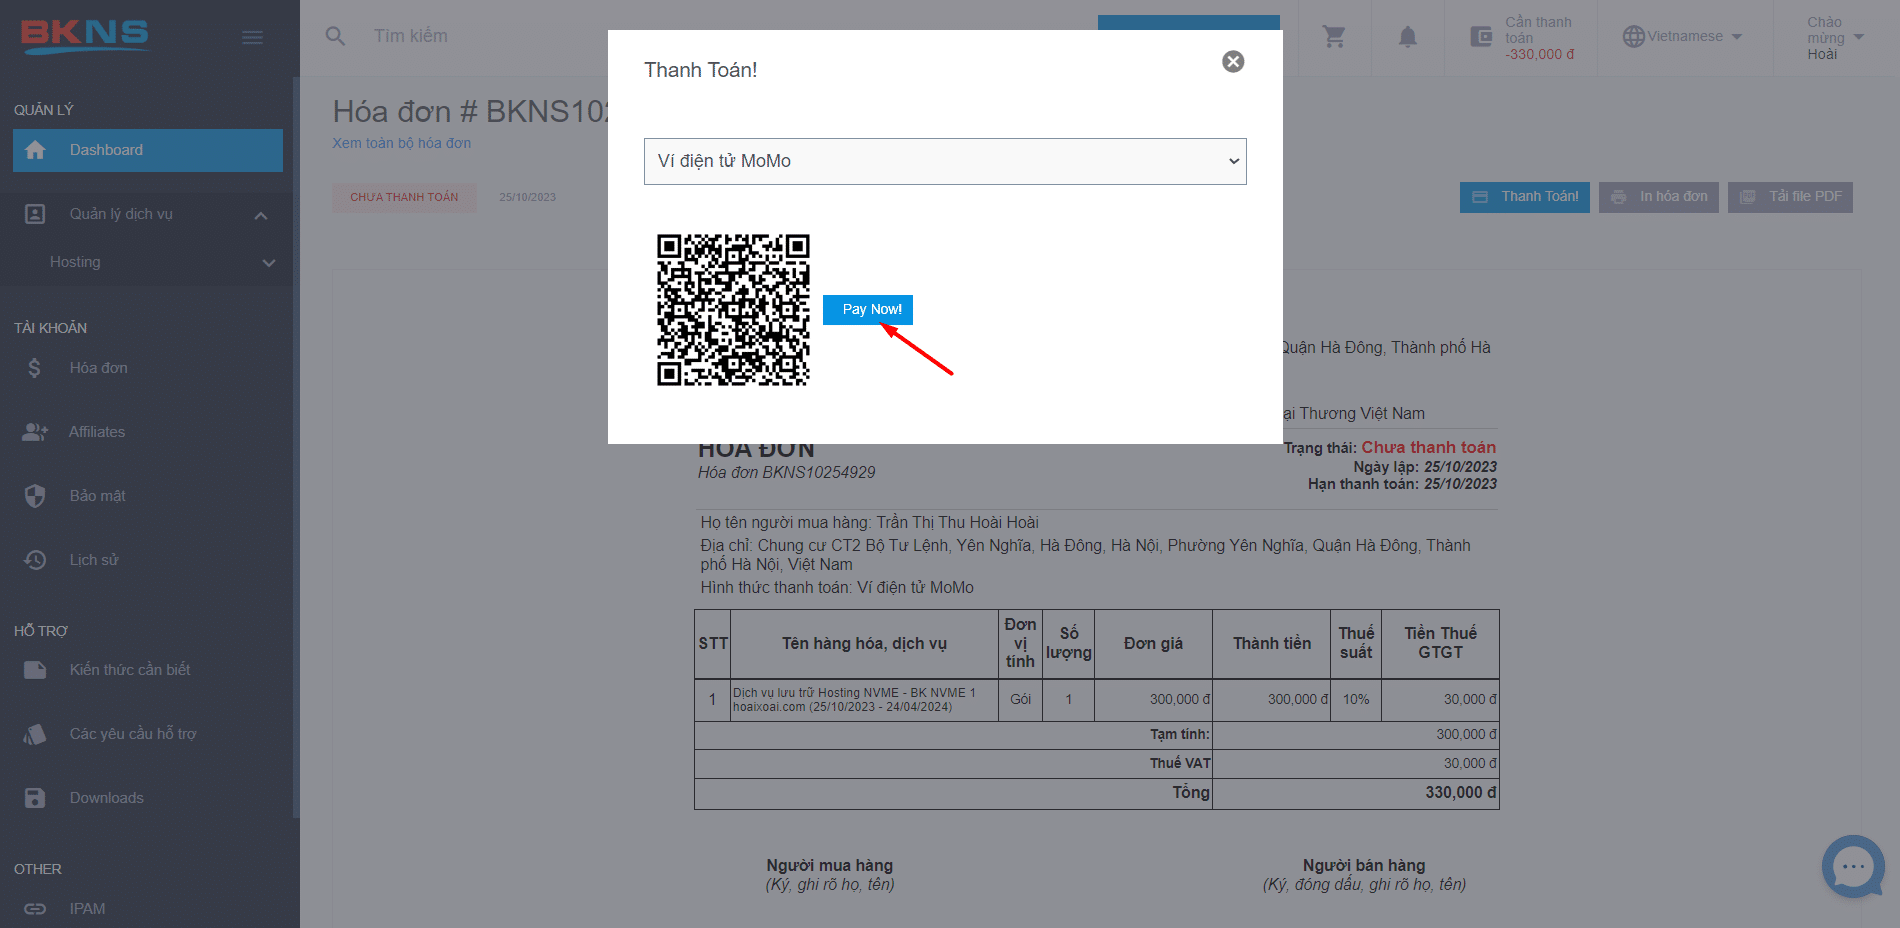Click the wallet icon near amount due

pyautogui.click(x=1481, y=37)
